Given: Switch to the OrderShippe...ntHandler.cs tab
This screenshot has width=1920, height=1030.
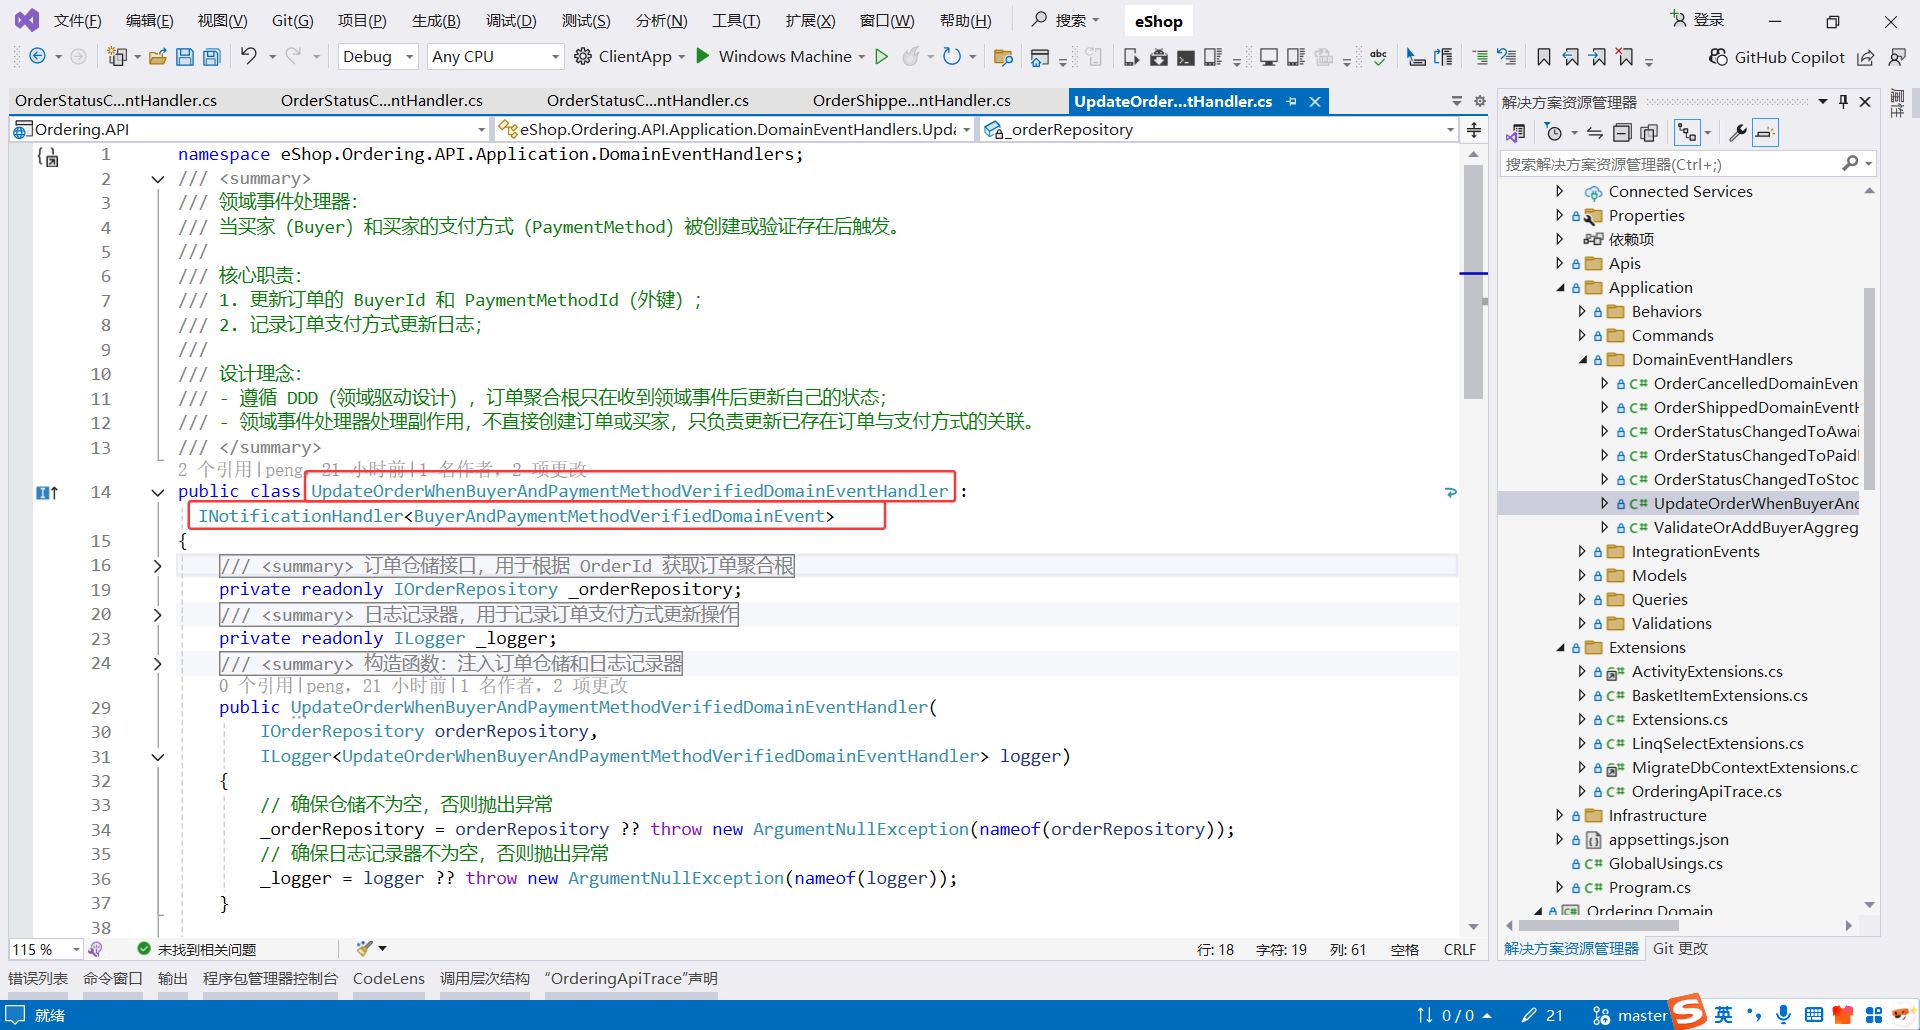Looking at the screenshot, I should coord(911,101).
